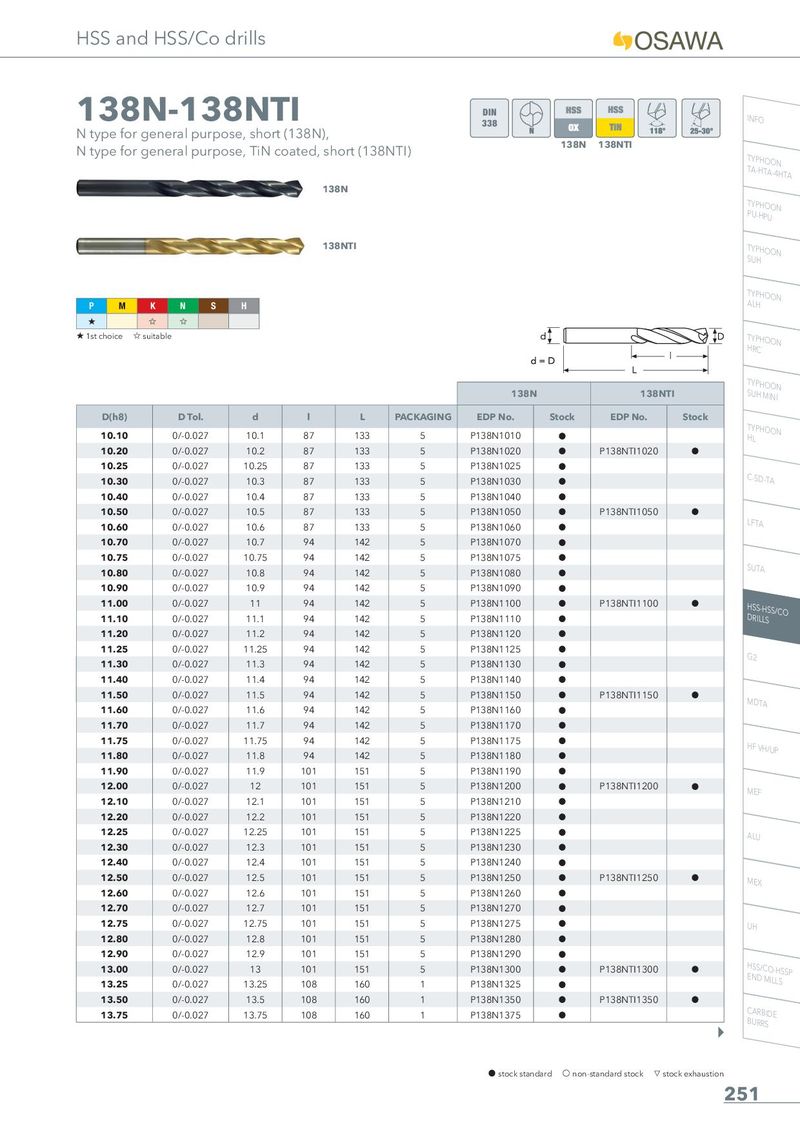
Task: Open the SUTA side tab
Action: (770, 569)
